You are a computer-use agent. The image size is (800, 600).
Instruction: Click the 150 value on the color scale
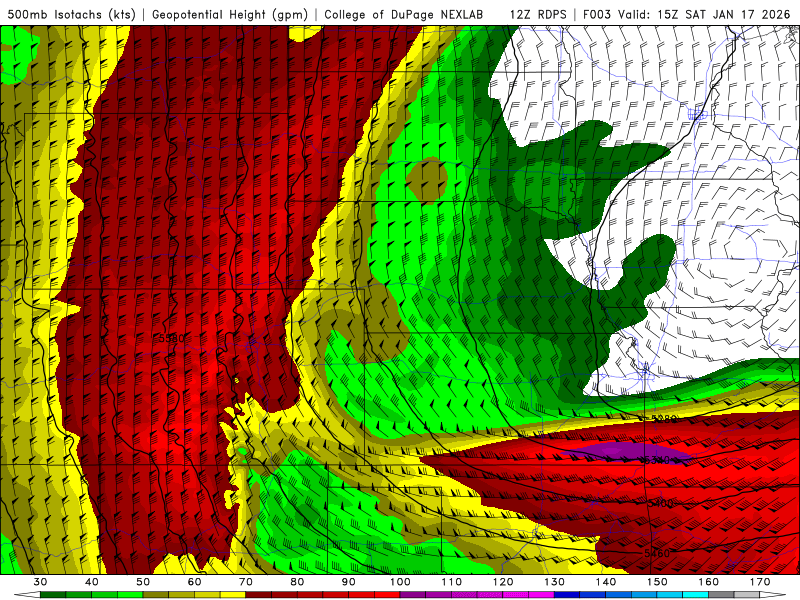[657, 582]
